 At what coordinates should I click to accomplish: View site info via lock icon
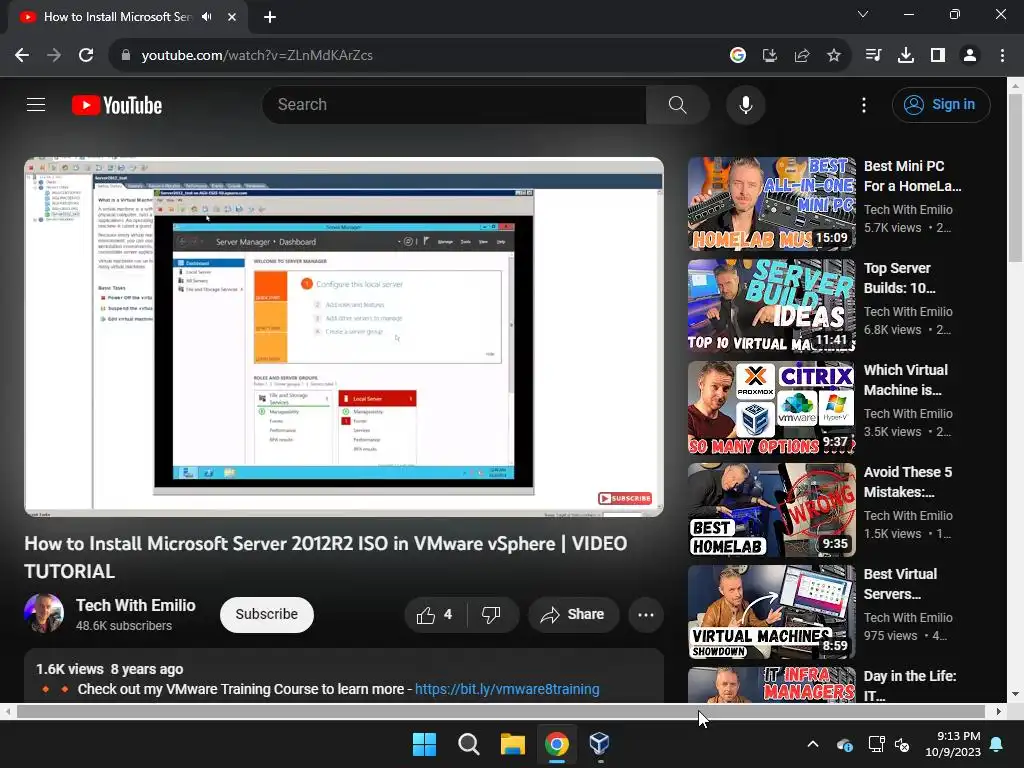click(125, 56)
